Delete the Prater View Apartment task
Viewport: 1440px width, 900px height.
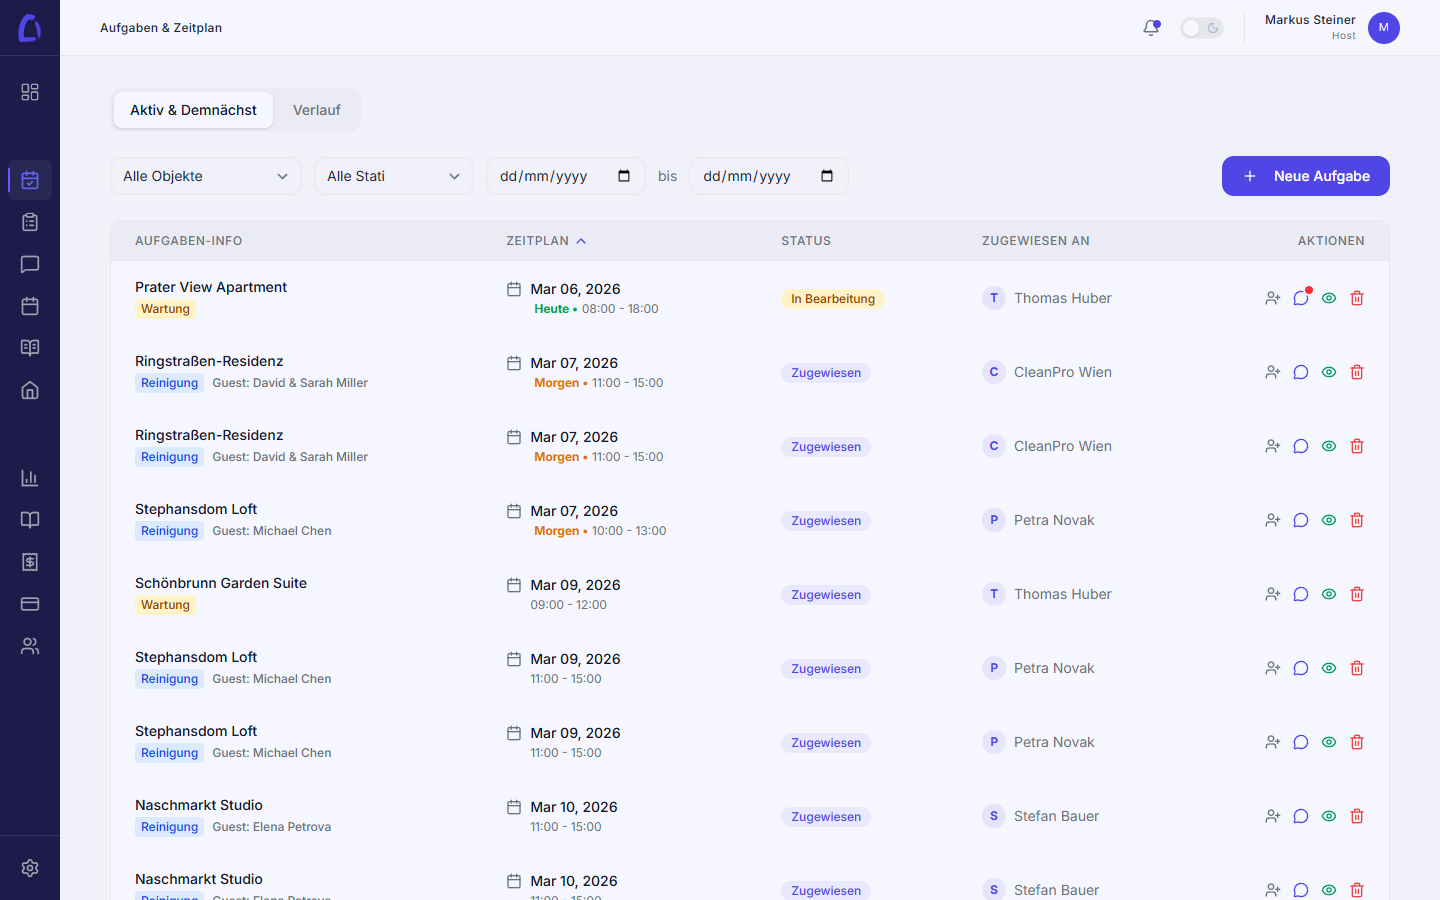point(1357,298)
